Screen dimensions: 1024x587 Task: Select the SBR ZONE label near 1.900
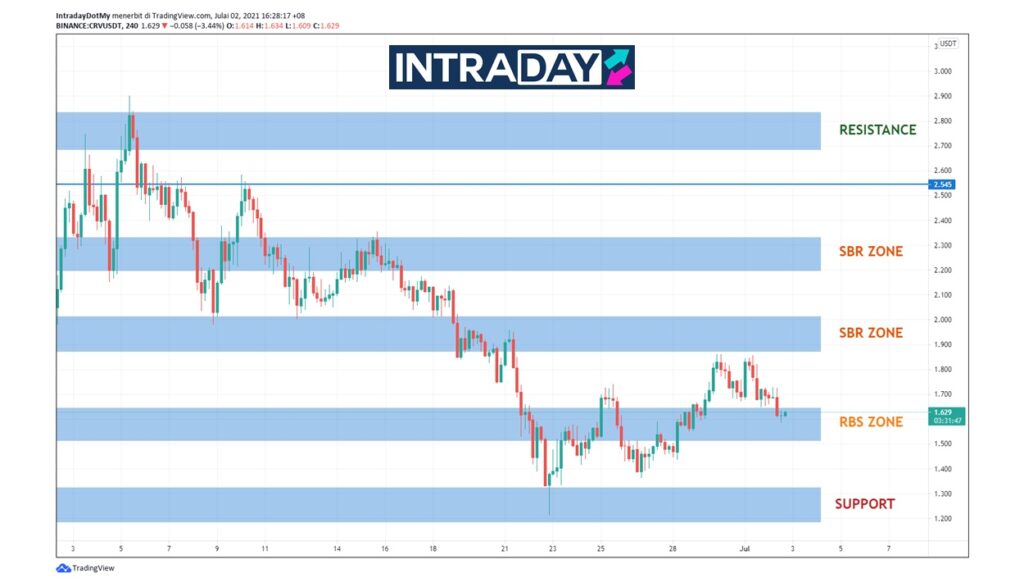(870, 332)
